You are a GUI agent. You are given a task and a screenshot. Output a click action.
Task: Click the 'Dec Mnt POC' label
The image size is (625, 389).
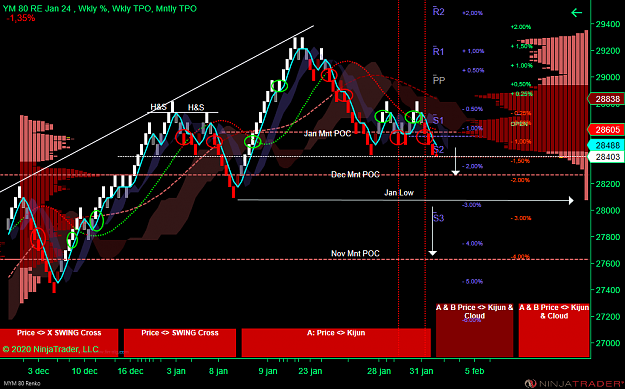click(x=355, y=175)
